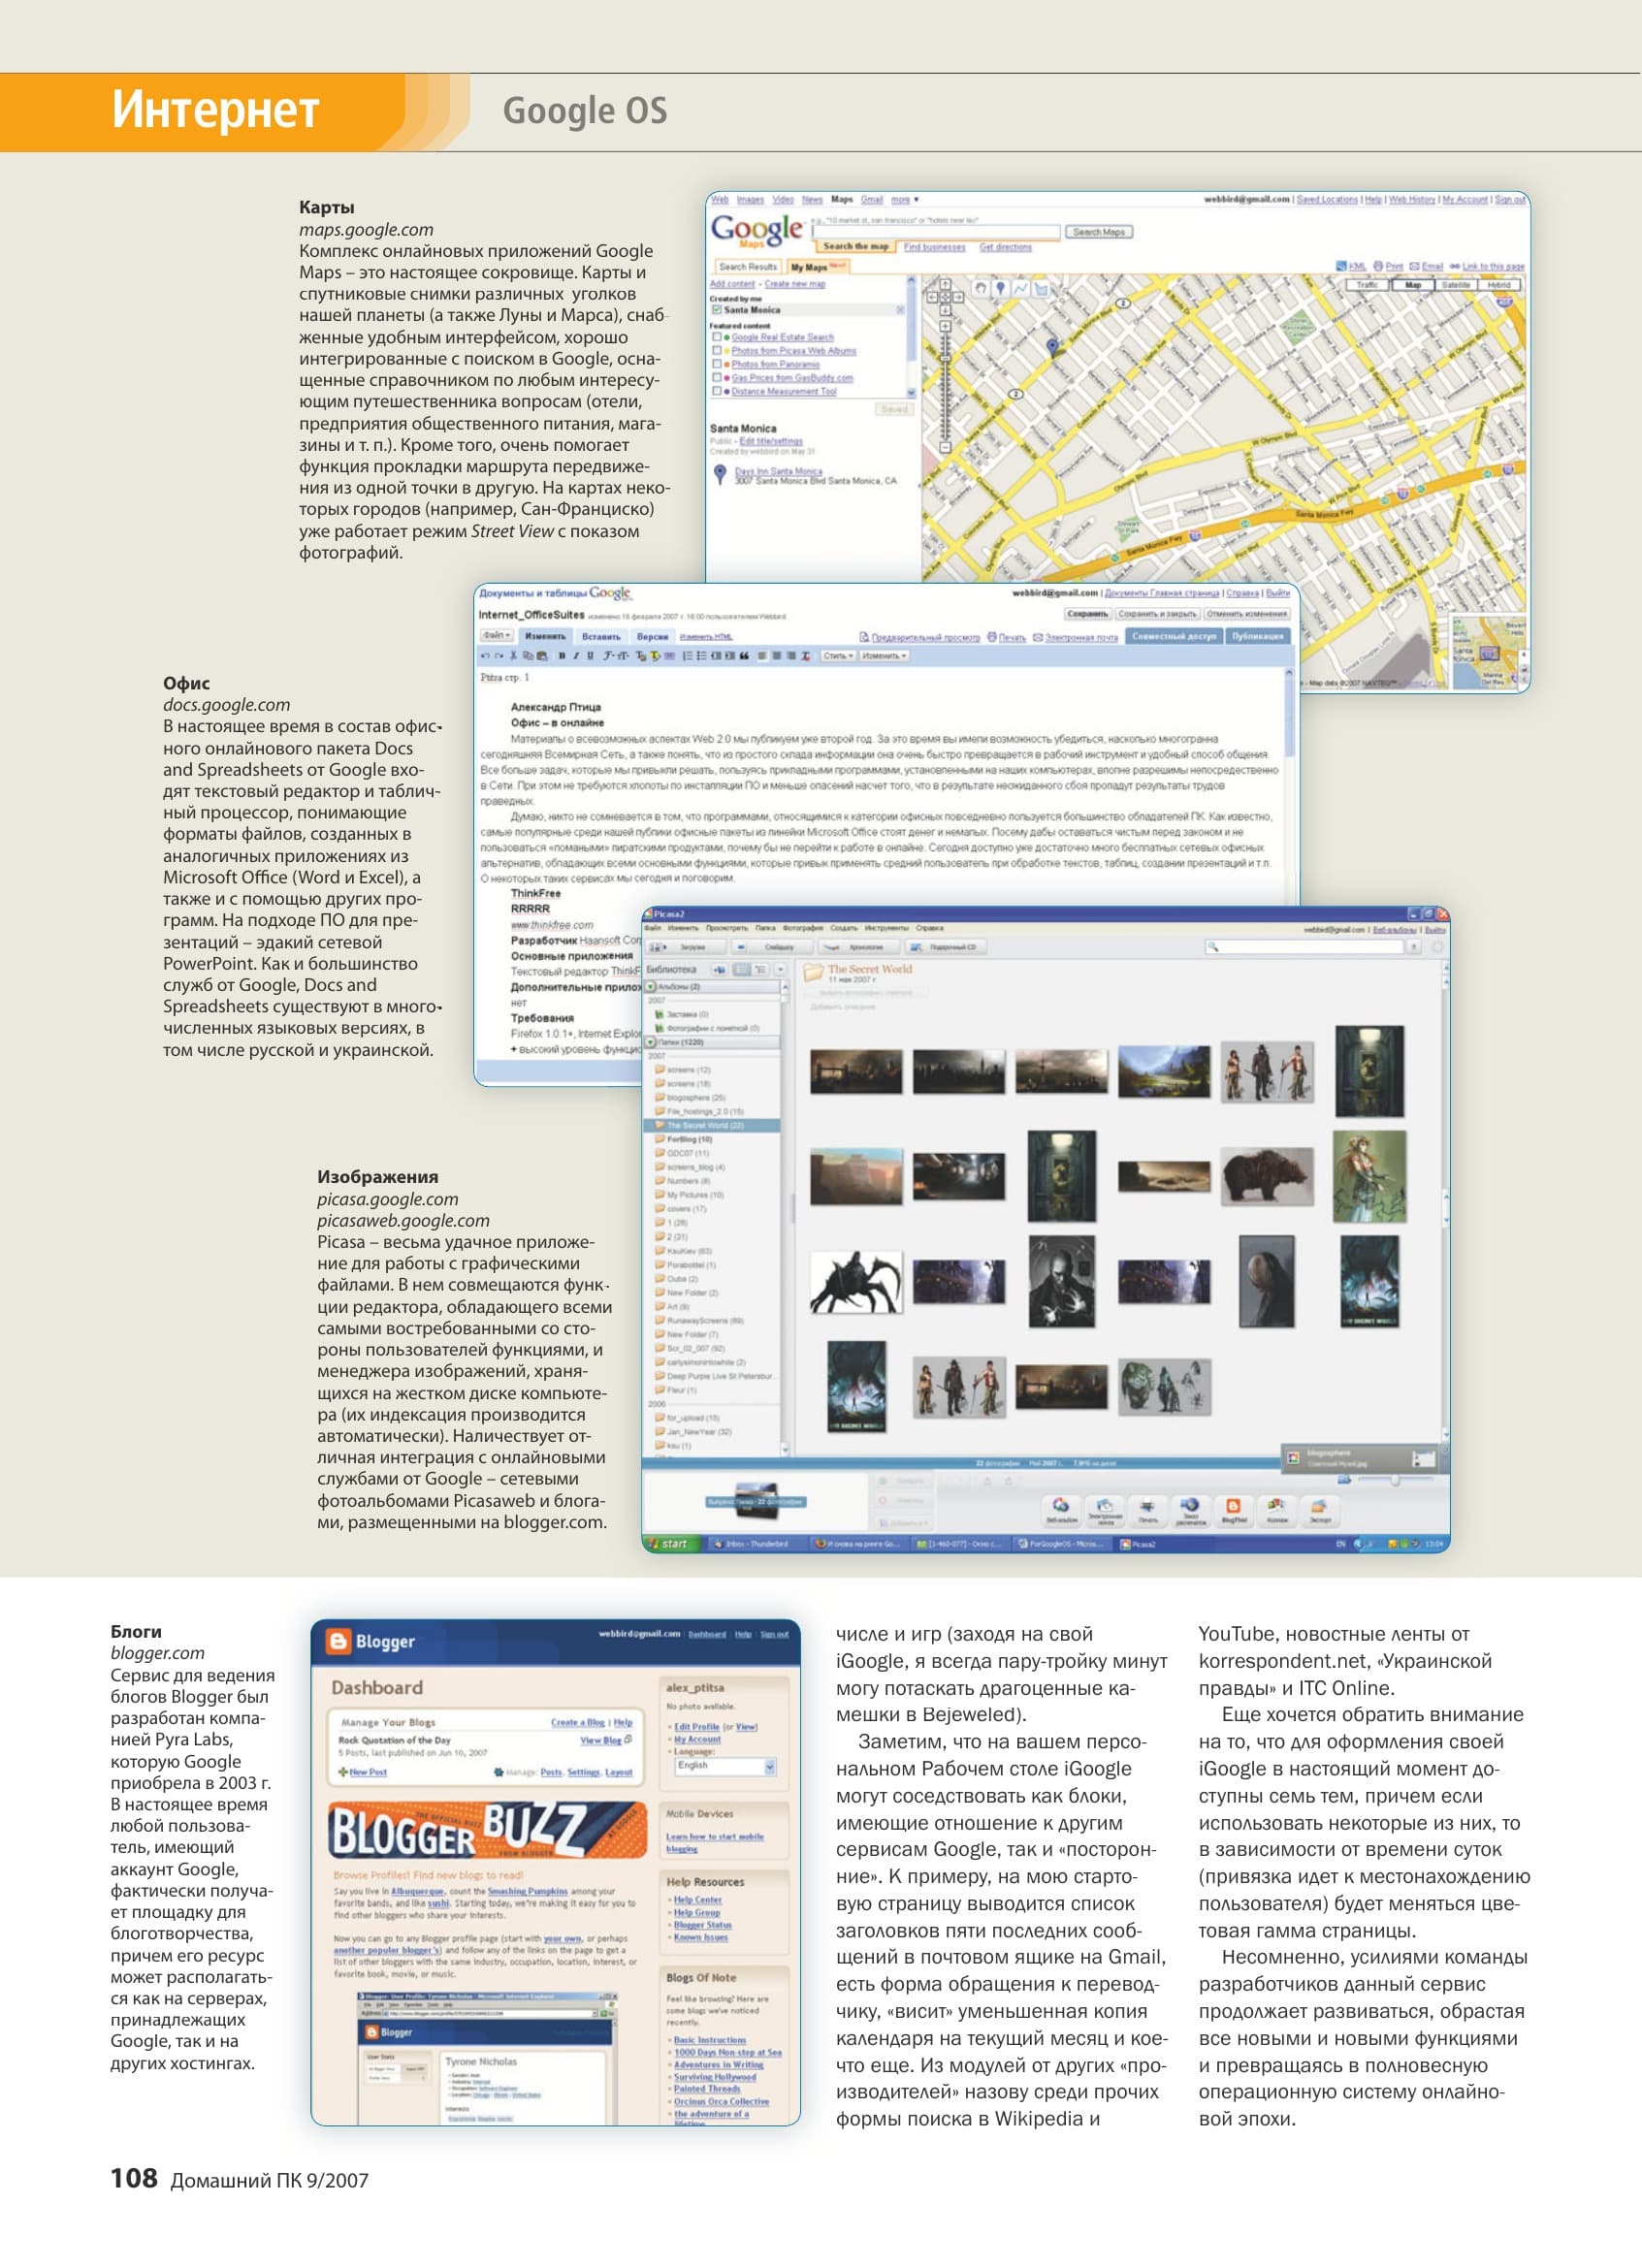Uncheck the Santa Monica map checkbox
The height and width of the screenshot is (2268, 1642).
pos(717,310)
